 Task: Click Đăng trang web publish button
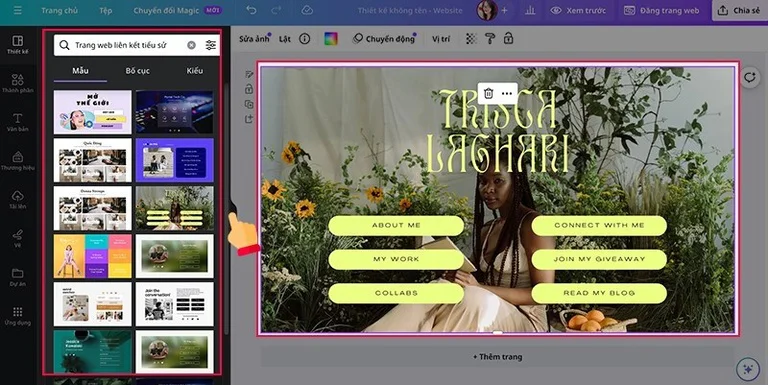661,10
